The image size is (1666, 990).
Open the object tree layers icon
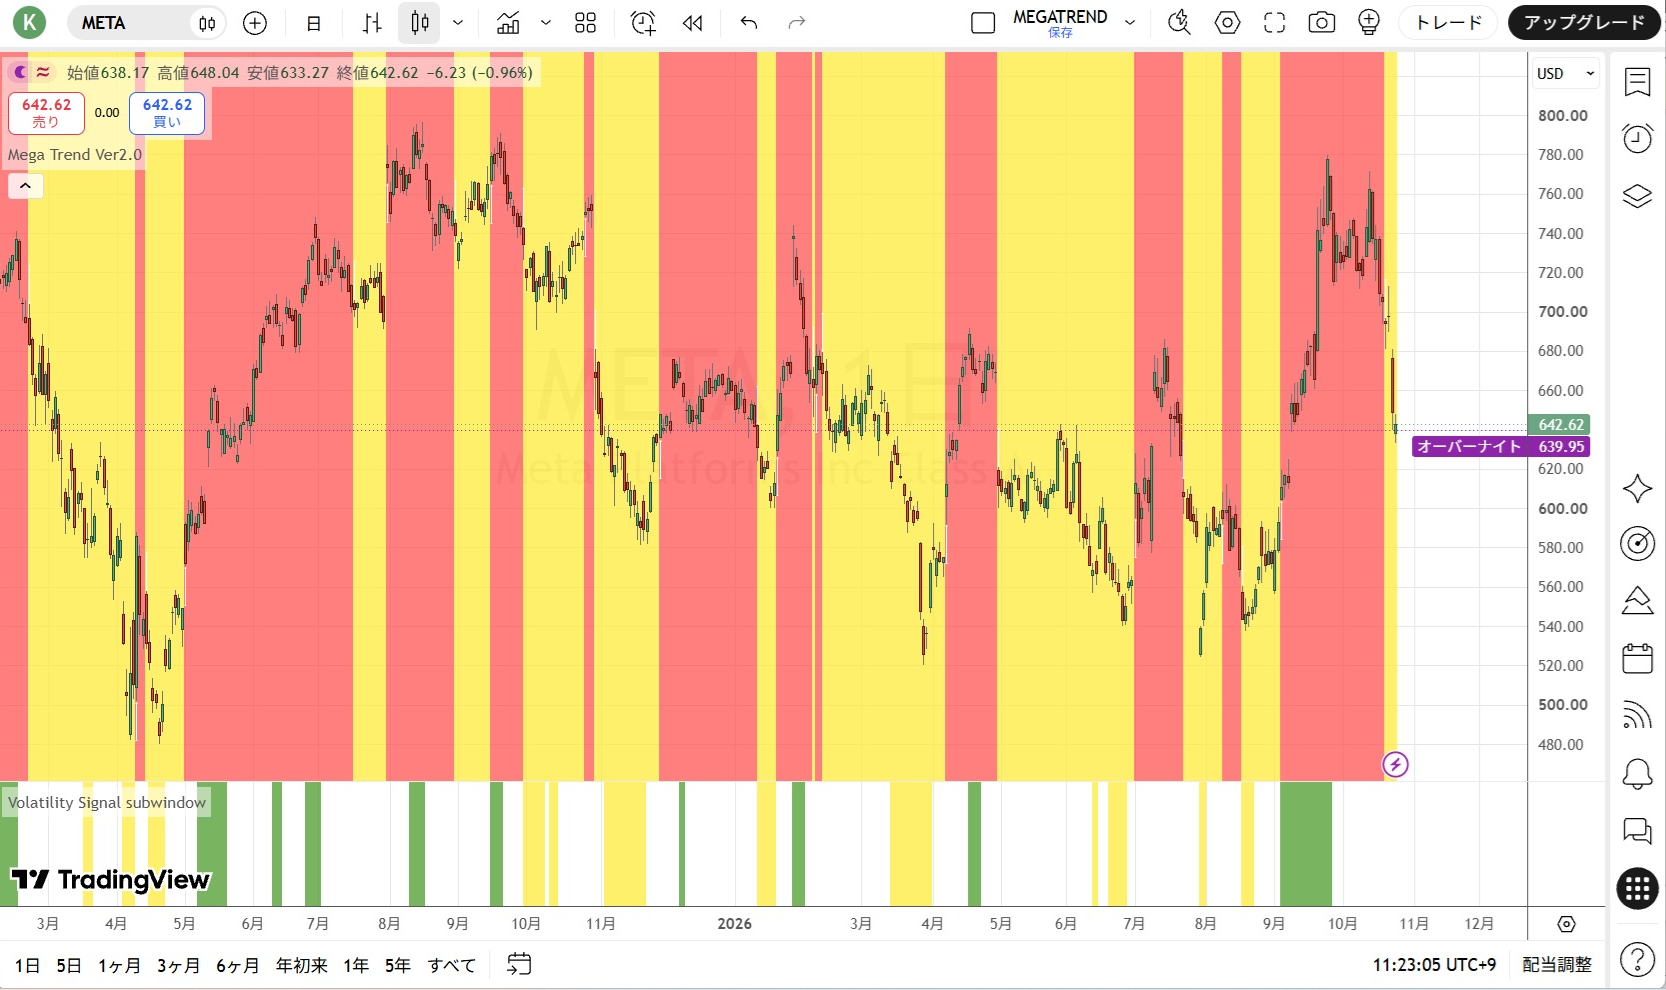[1637, 196]
